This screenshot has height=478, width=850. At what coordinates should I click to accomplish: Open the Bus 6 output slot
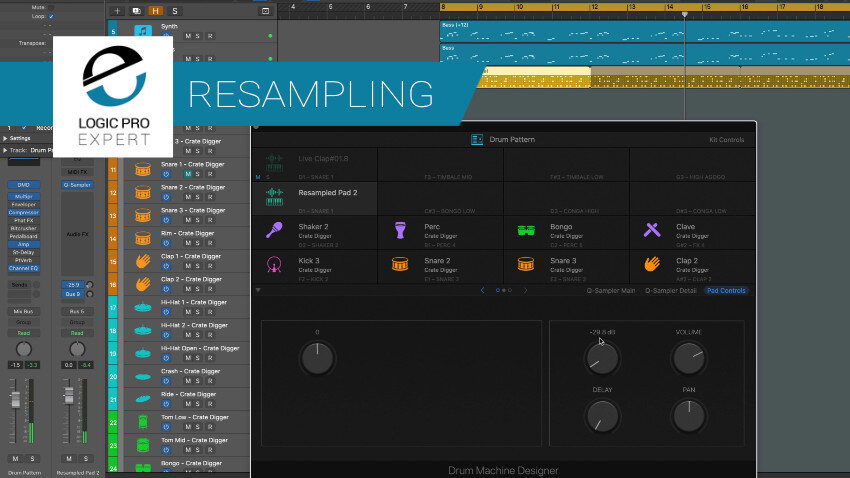tap(77, 312)
